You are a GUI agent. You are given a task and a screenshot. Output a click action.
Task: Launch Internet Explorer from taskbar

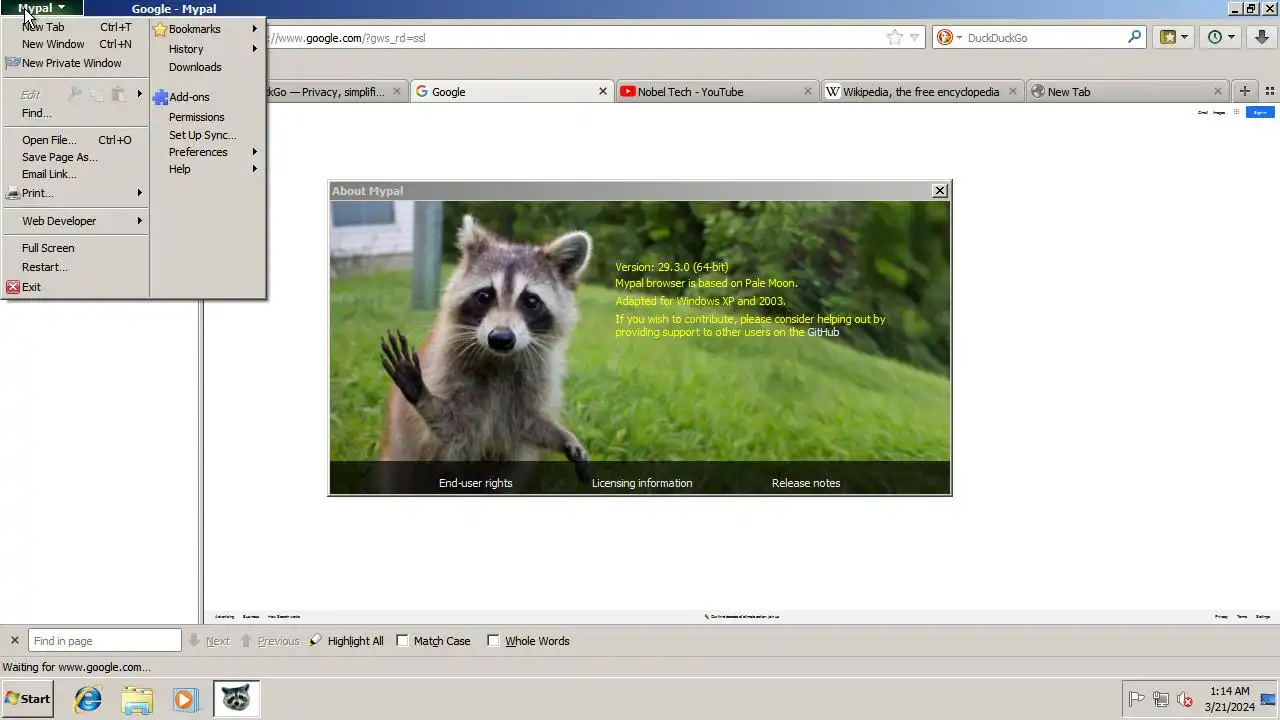pyautogui.click(x=88, y=699)
